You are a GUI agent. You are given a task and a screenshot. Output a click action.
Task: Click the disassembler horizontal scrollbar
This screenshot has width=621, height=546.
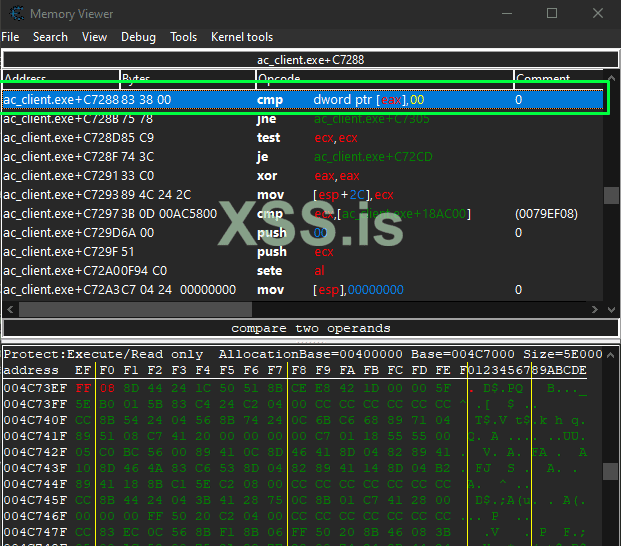coord(300,309)
